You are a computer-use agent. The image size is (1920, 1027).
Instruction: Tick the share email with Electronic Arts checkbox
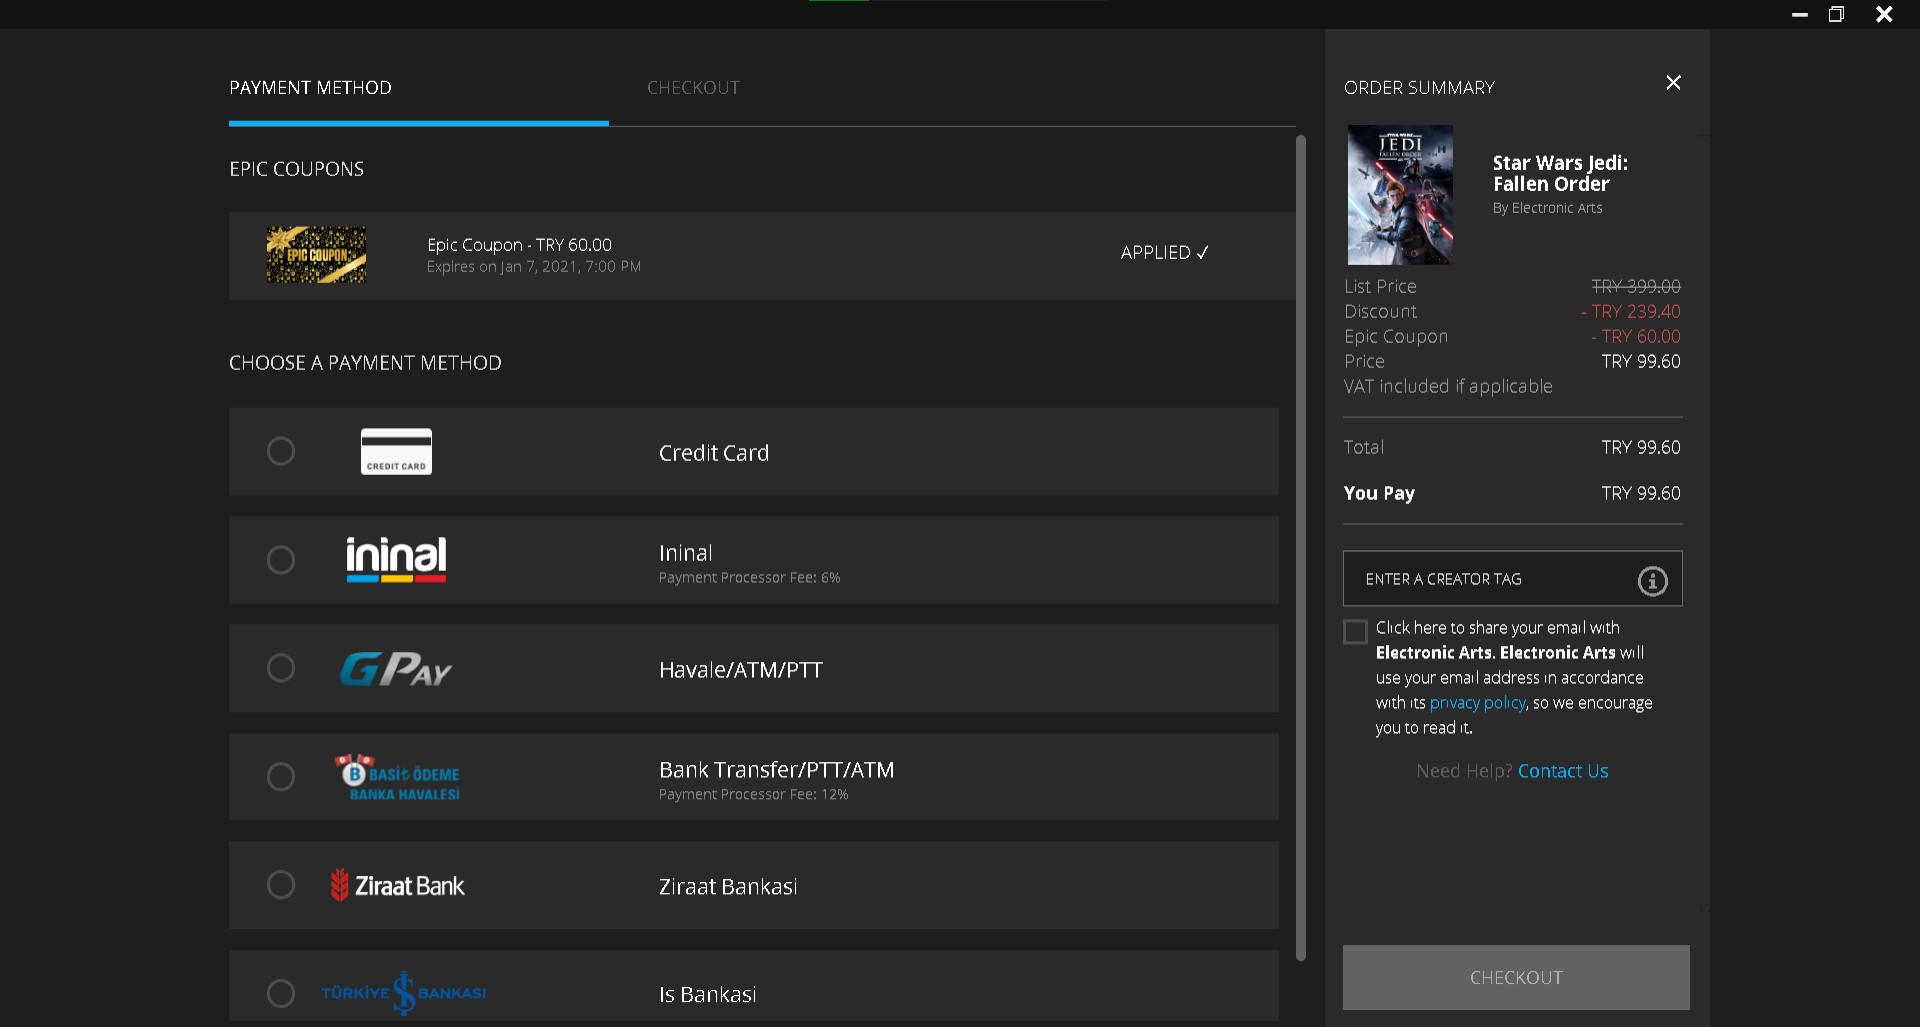click(x=1355, y=632)
